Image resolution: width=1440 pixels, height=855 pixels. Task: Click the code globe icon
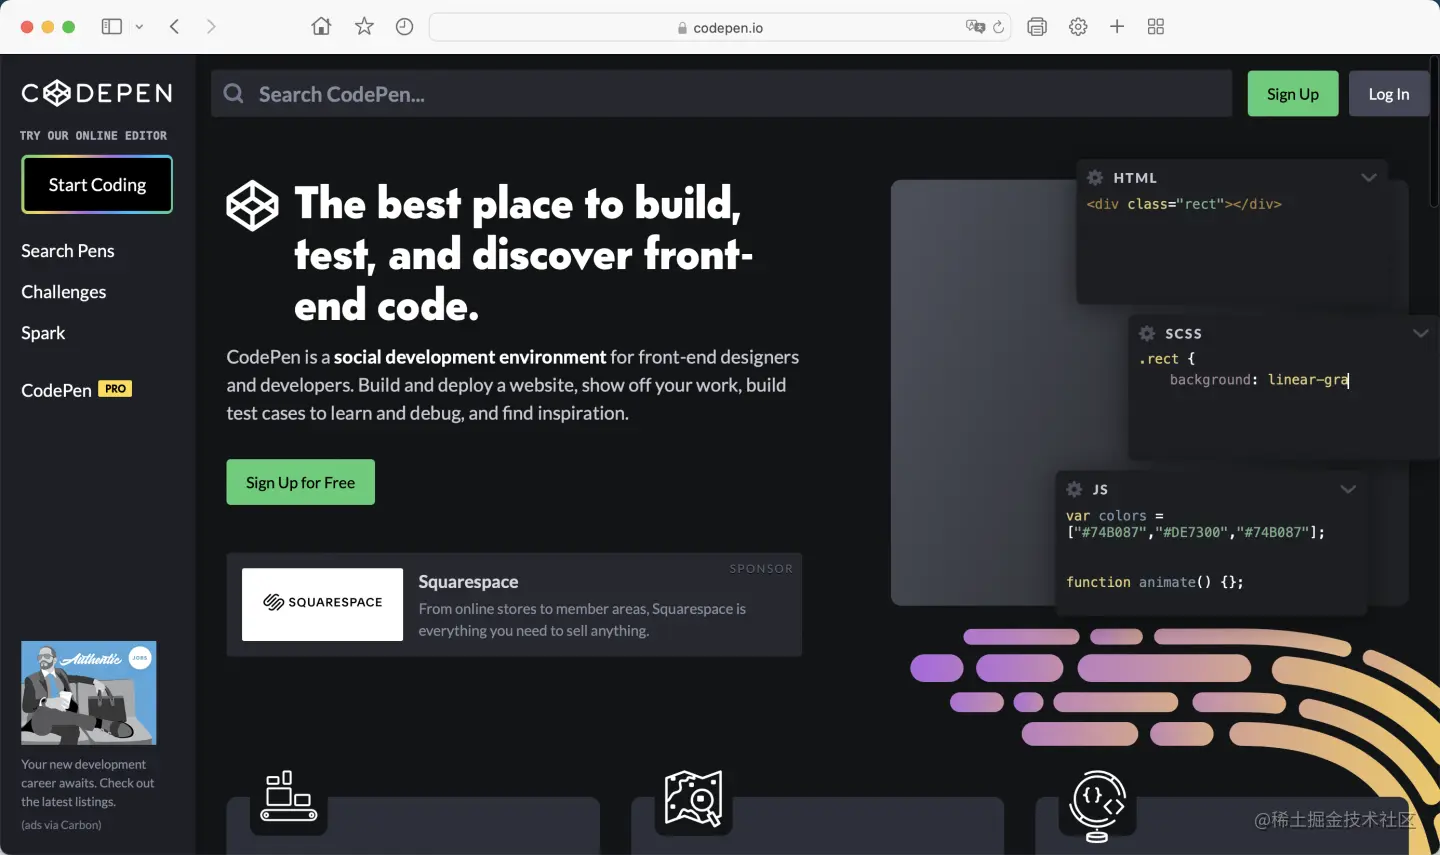[x=1098, y=805]
